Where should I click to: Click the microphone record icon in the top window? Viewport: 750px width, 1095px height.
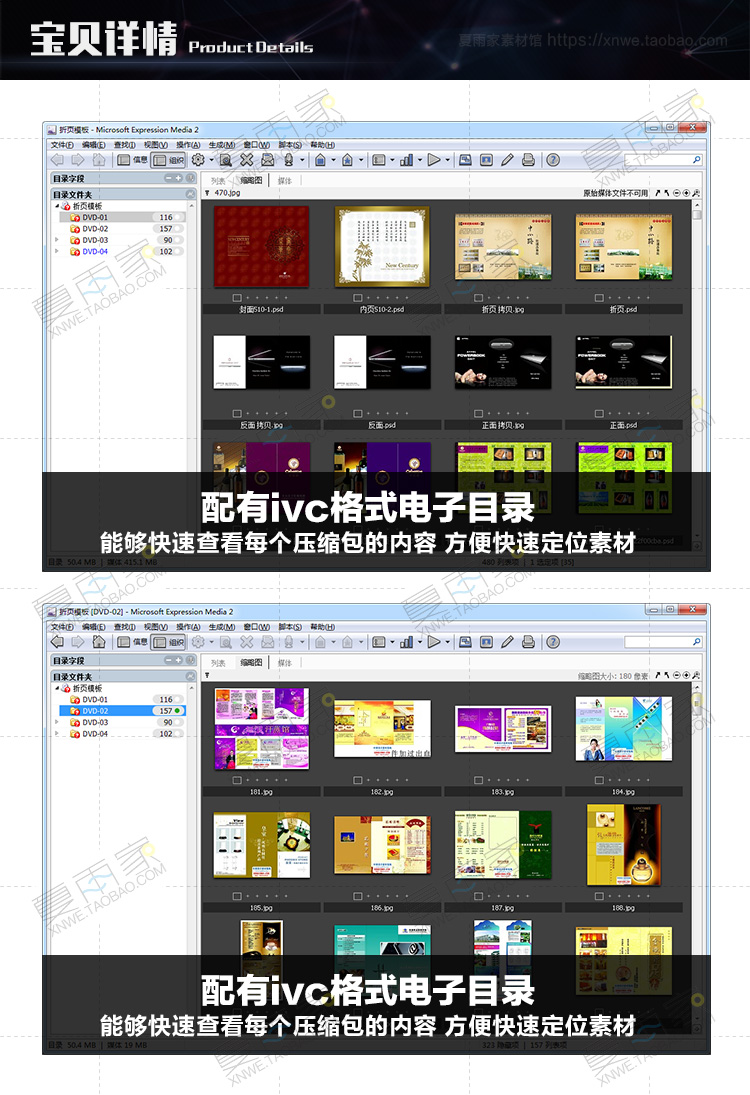click(x=288, y=160)
